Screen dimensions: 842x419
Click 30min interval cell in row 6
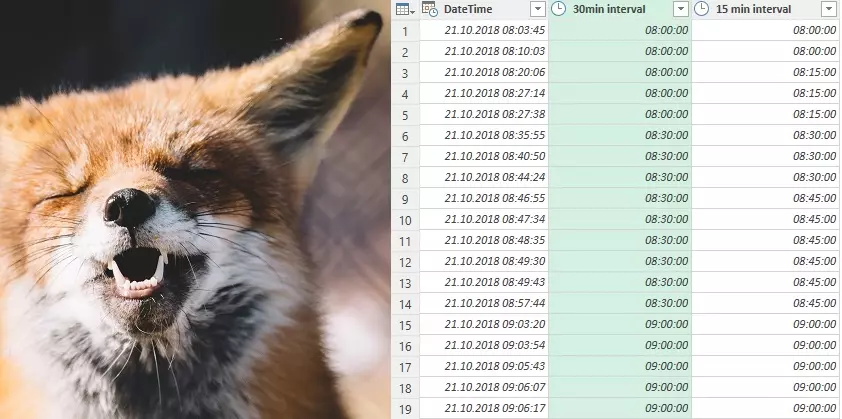coord(620,135)
